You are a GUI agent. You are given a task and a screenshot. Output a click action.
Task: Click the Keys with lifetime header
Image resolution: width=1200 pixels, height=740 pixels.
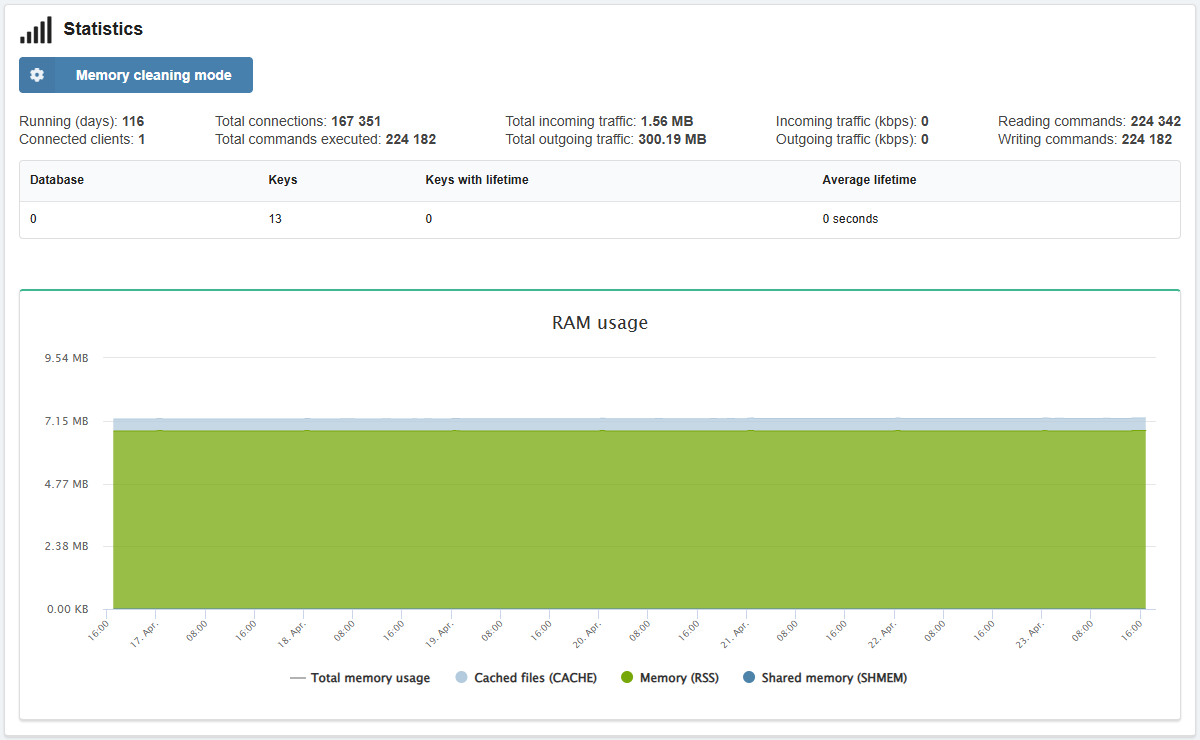pos(477,180)
